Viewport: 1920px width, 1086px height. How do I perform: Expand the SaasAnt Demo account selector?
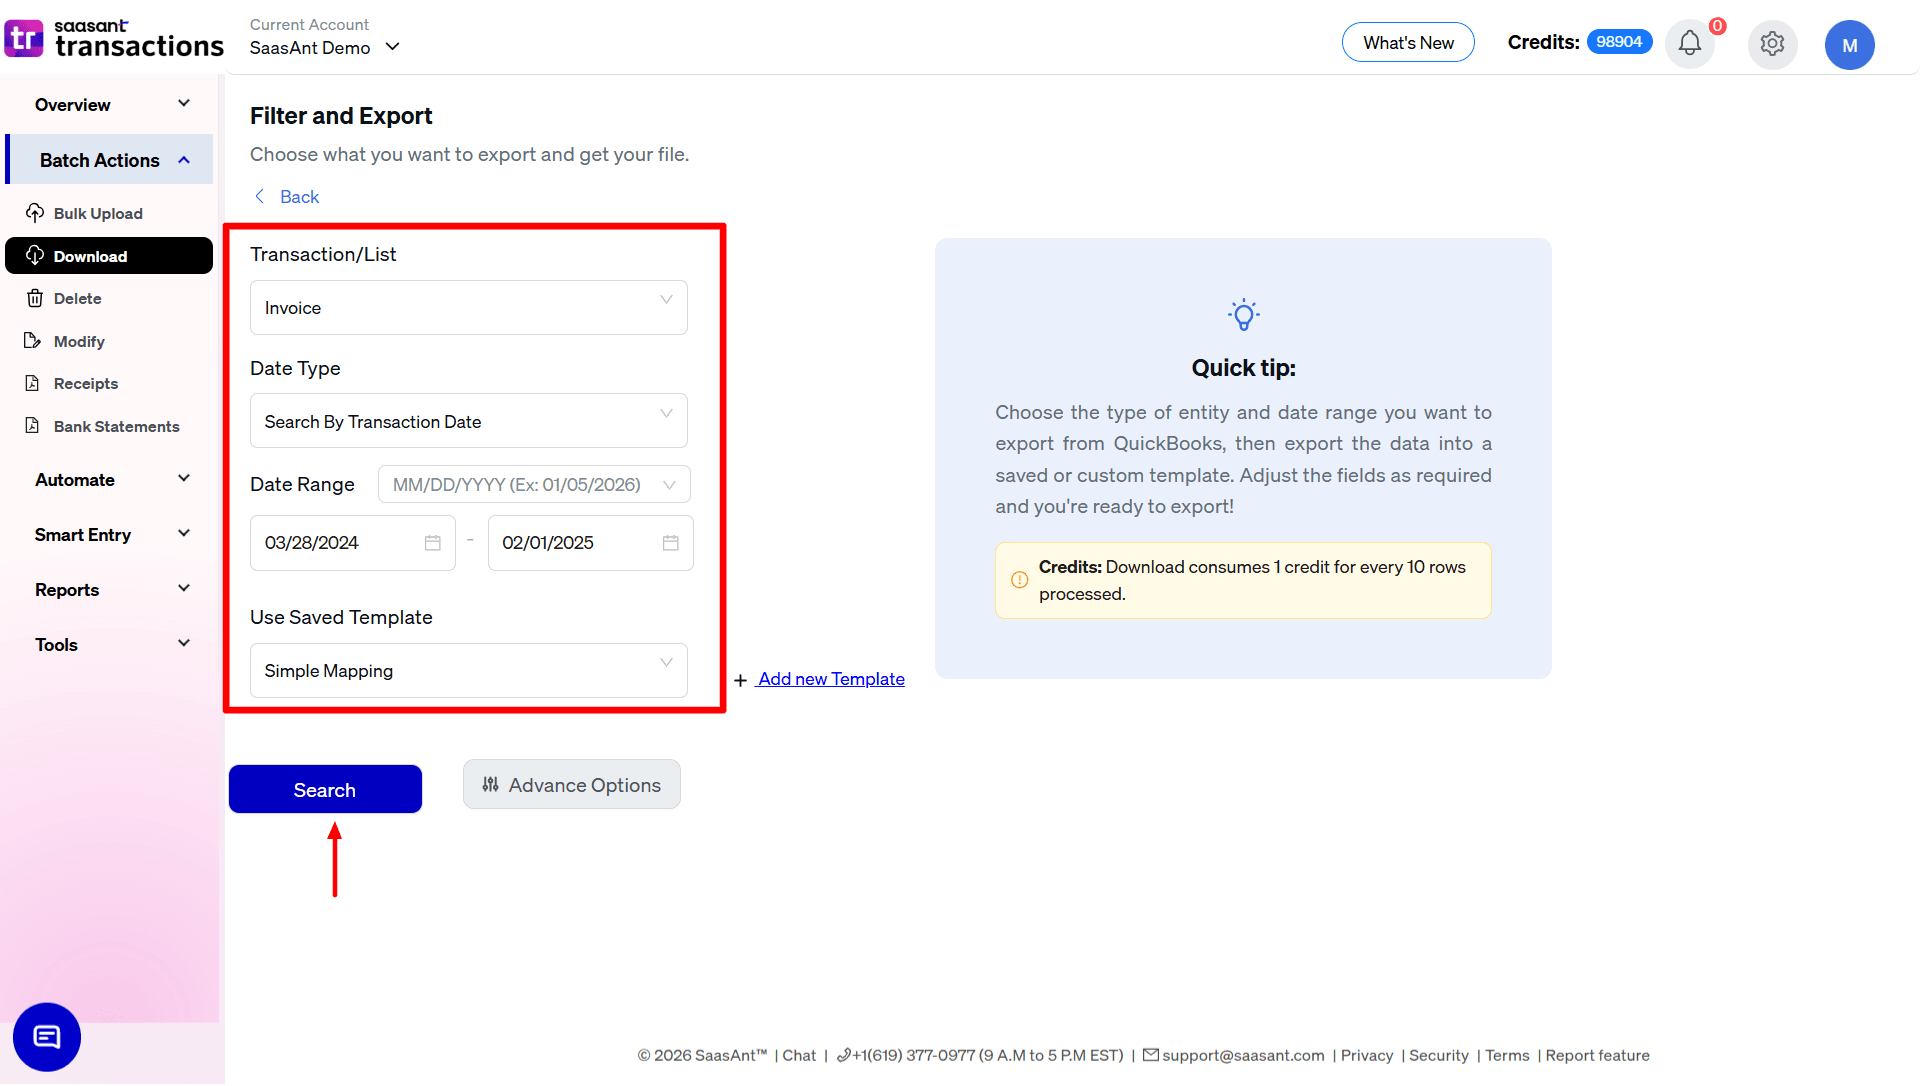pos(393,46)
